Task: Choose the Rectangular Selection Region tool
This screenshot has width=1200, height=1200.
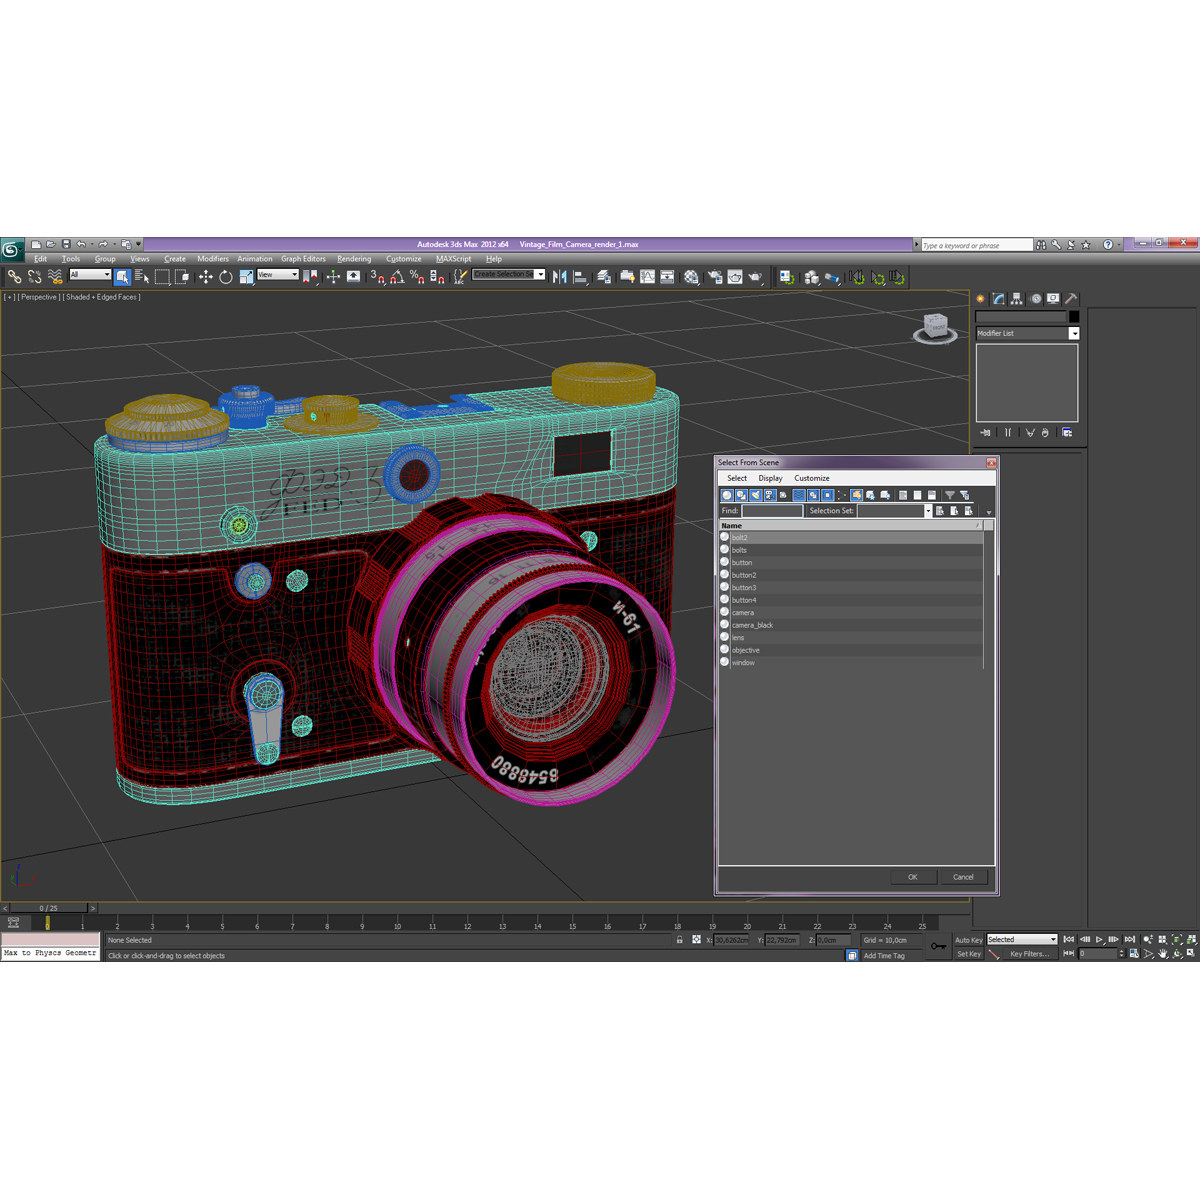Action: point(162,277)
